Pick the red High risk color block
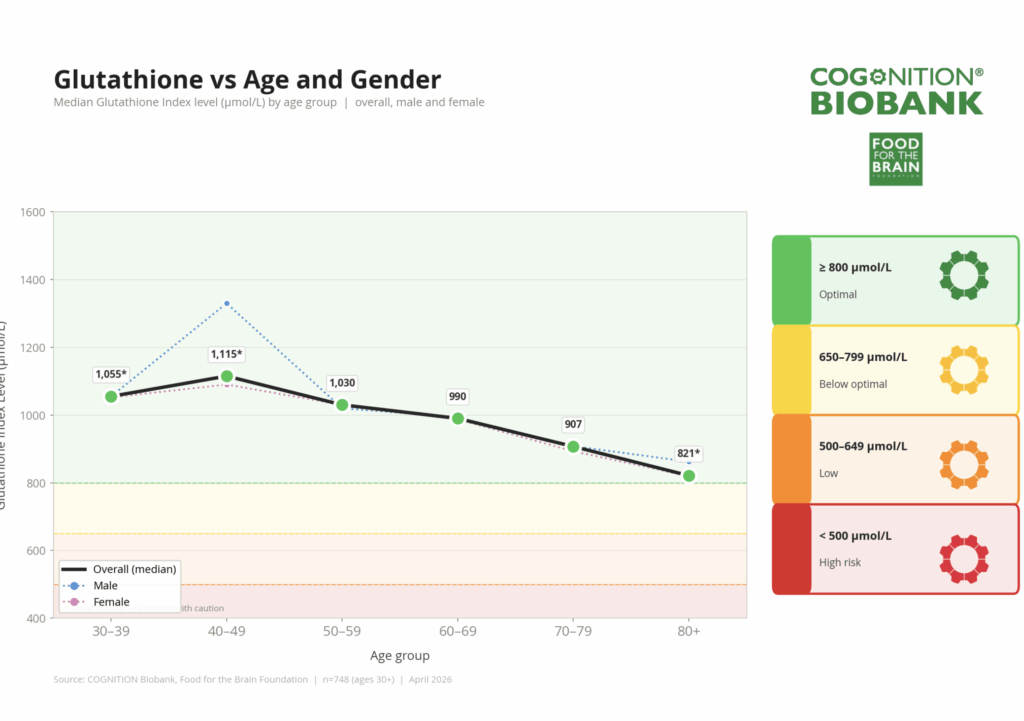The image size is (1024, 721). pos(791,549)
